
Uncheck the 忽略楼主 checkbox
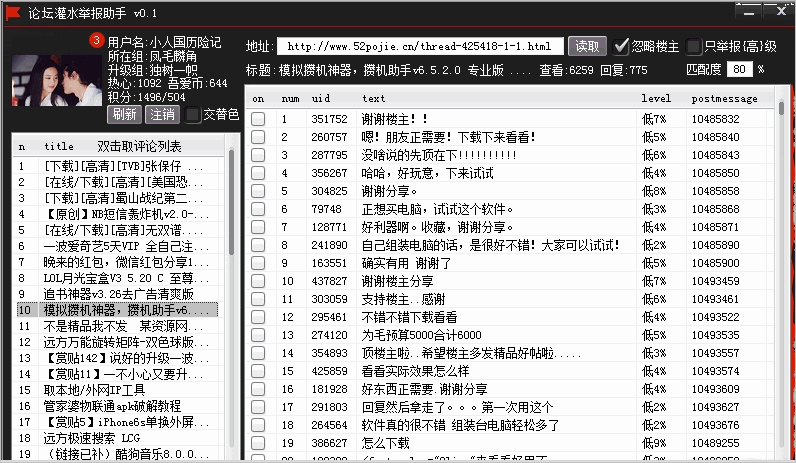tap(620, 47)
